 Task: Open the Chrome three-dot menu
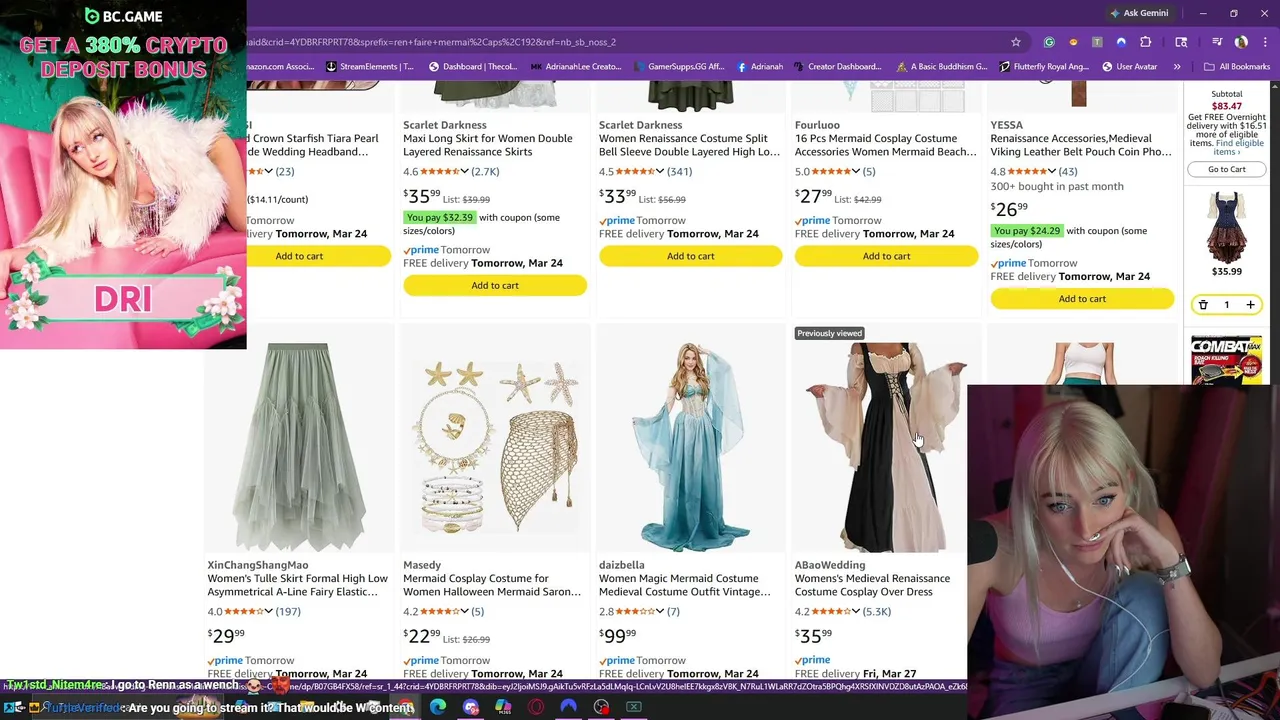(x=1263, y=42)
